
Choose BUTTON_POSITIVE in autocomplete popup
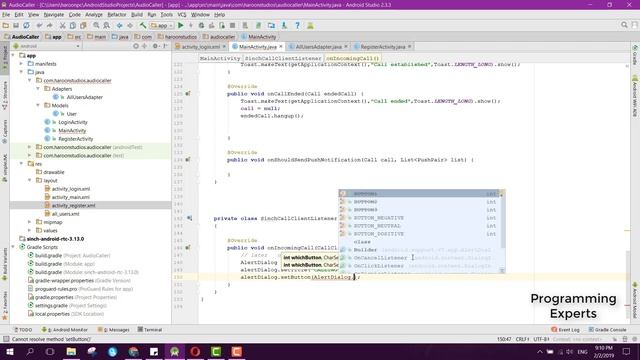click(422, 234)
